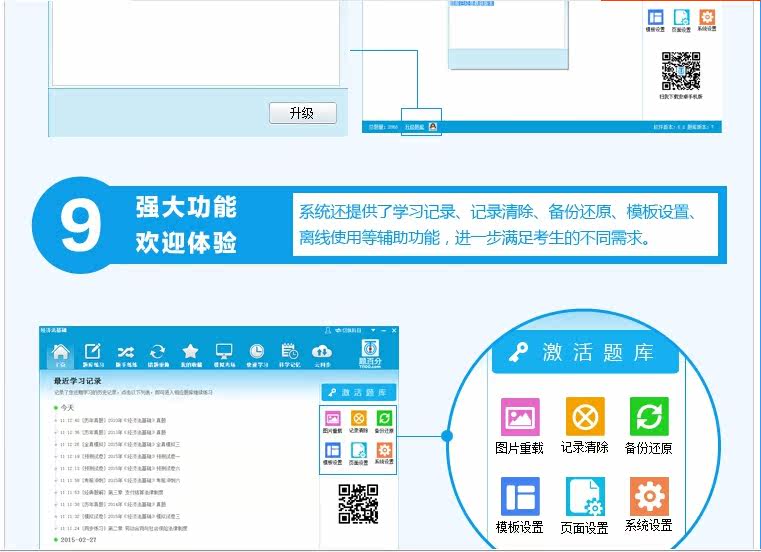Open the title bar dropdown arrow

(372, 331)
